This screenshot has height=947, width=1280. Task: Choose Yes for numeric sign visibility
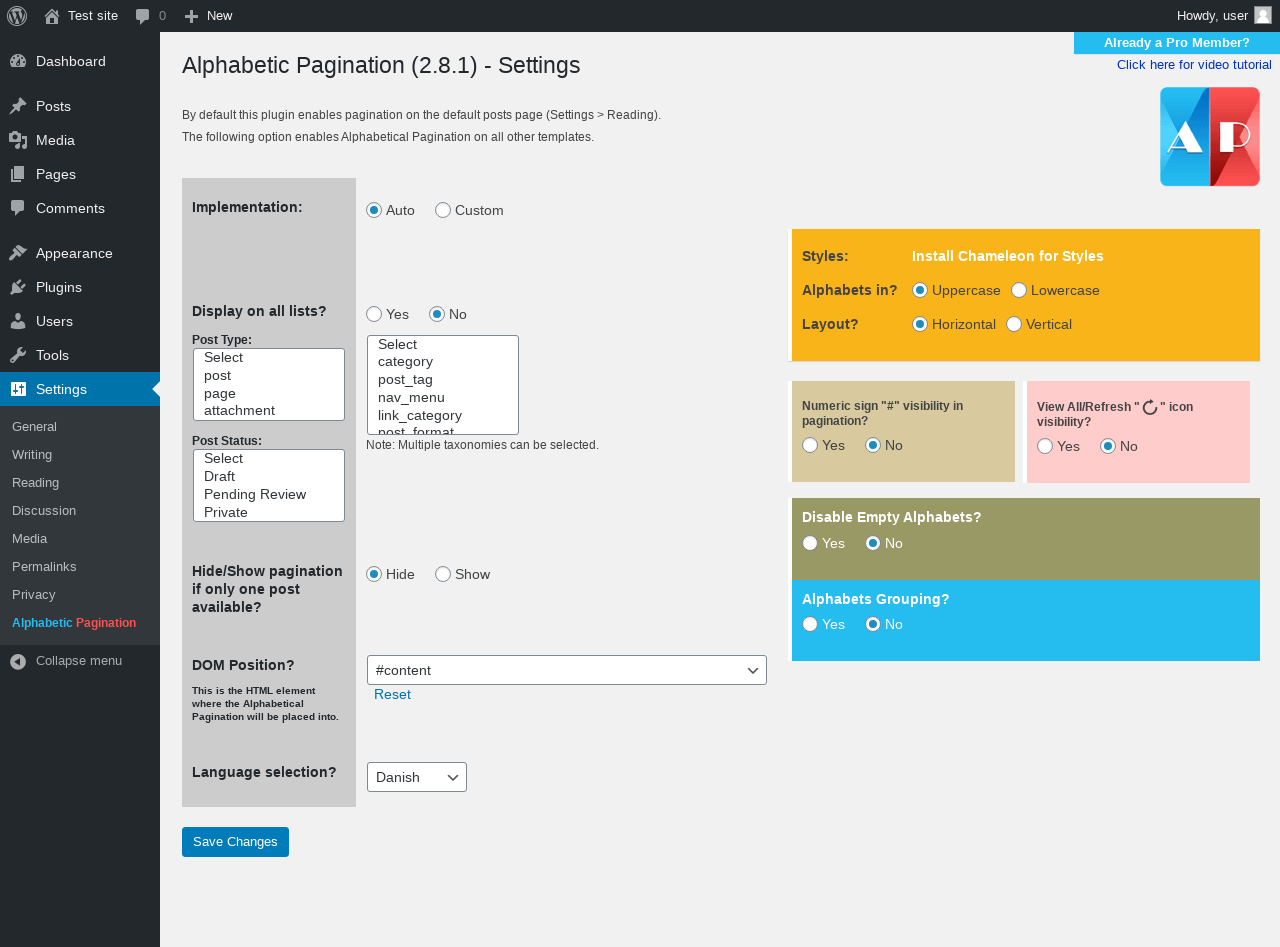click(810, 445)
